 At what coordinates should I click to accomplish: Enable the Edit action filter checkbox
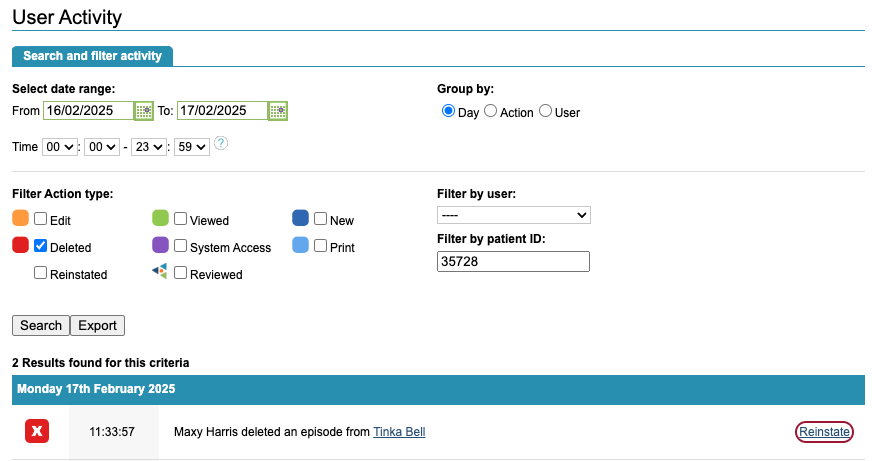(41, 219)
